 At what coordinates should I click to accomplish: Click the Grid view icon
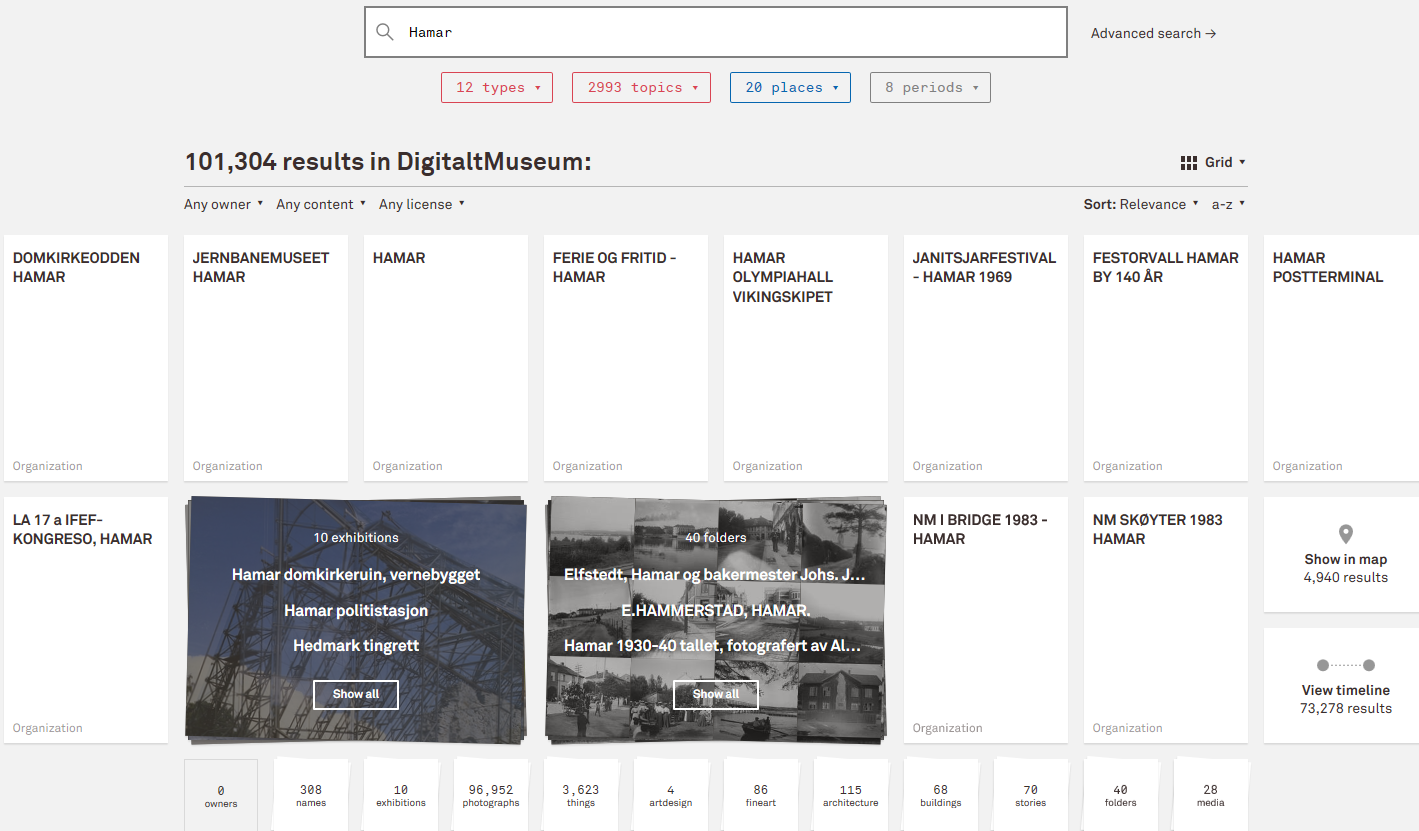pos(1189,162)
